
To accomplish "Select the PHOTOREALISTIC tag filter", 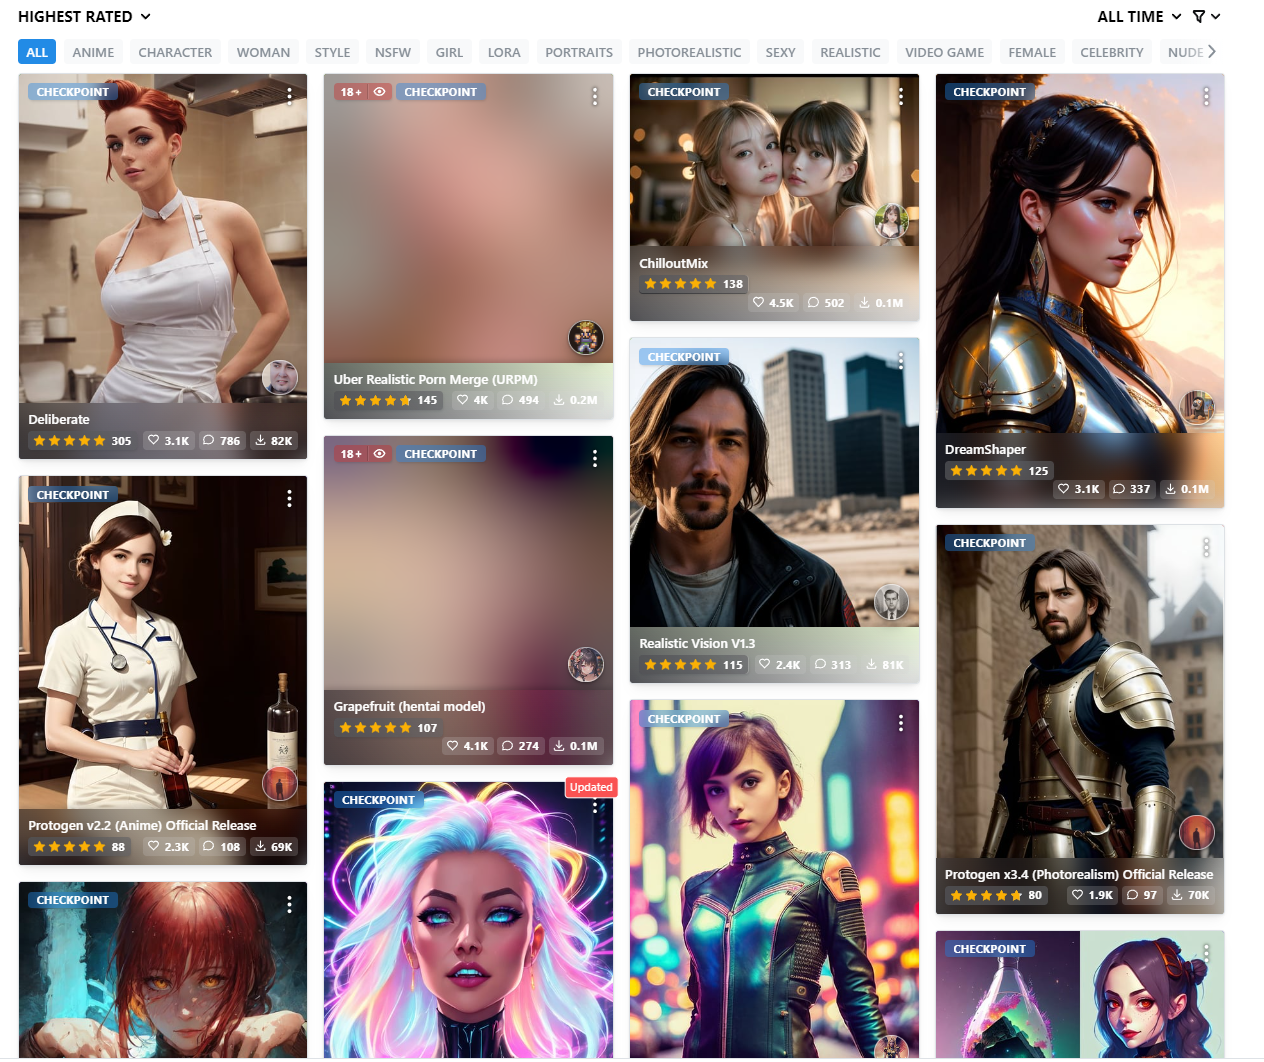I will [689, 52].
